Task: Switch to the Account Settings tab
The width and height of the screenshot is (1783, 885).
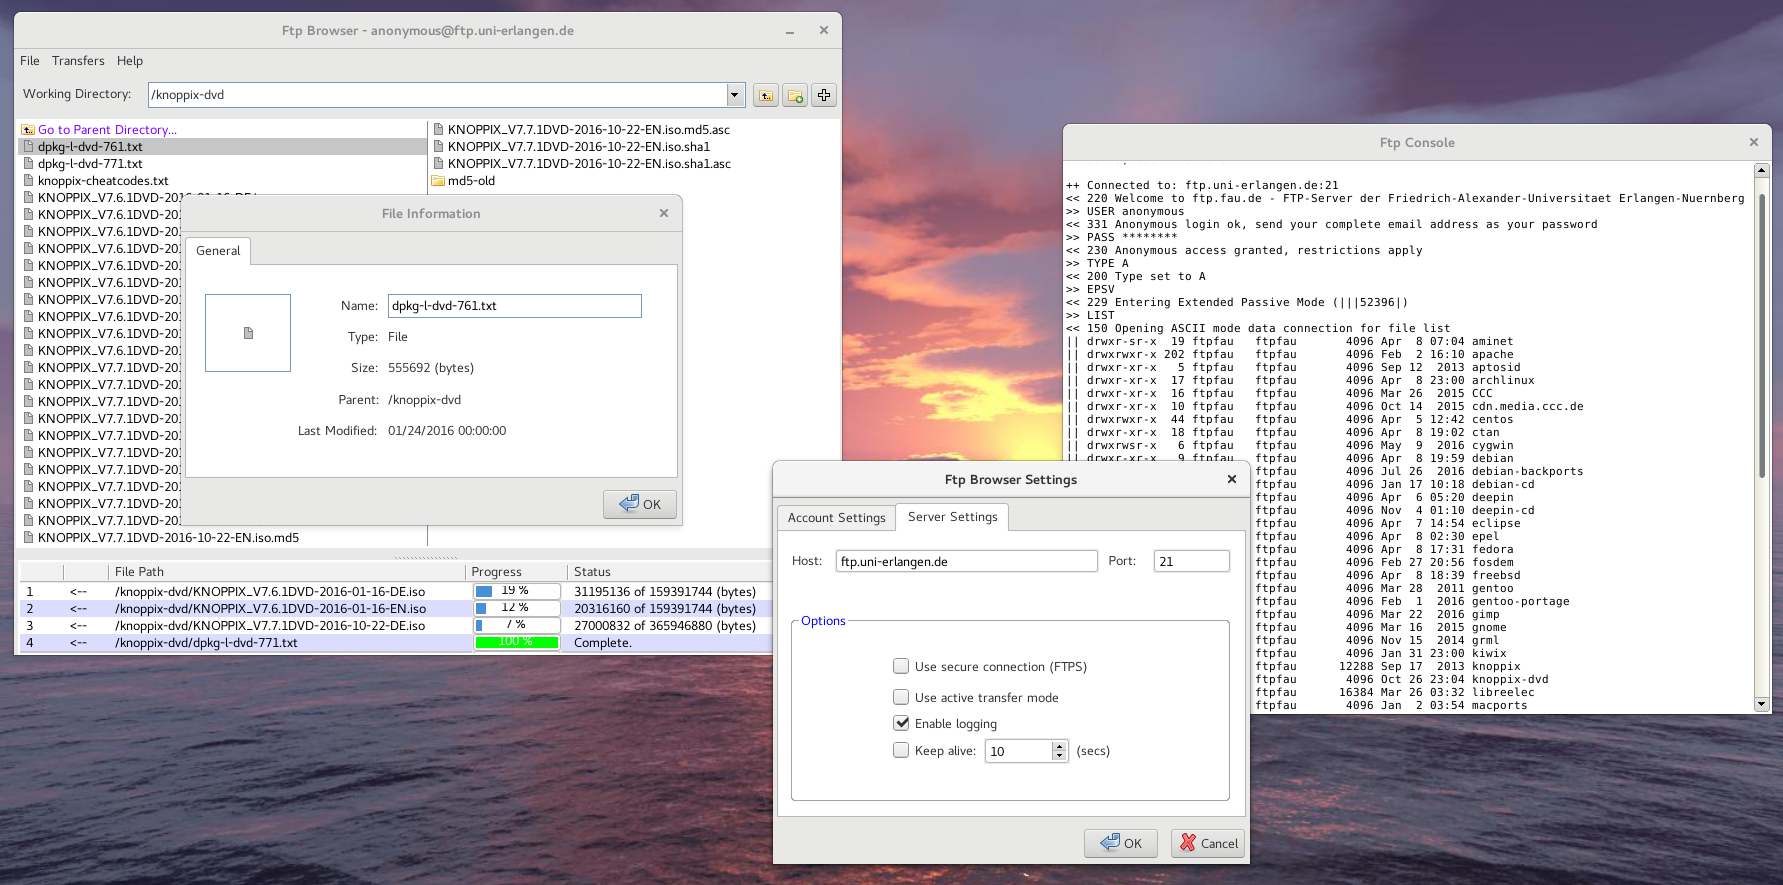Action: point(836,517)
